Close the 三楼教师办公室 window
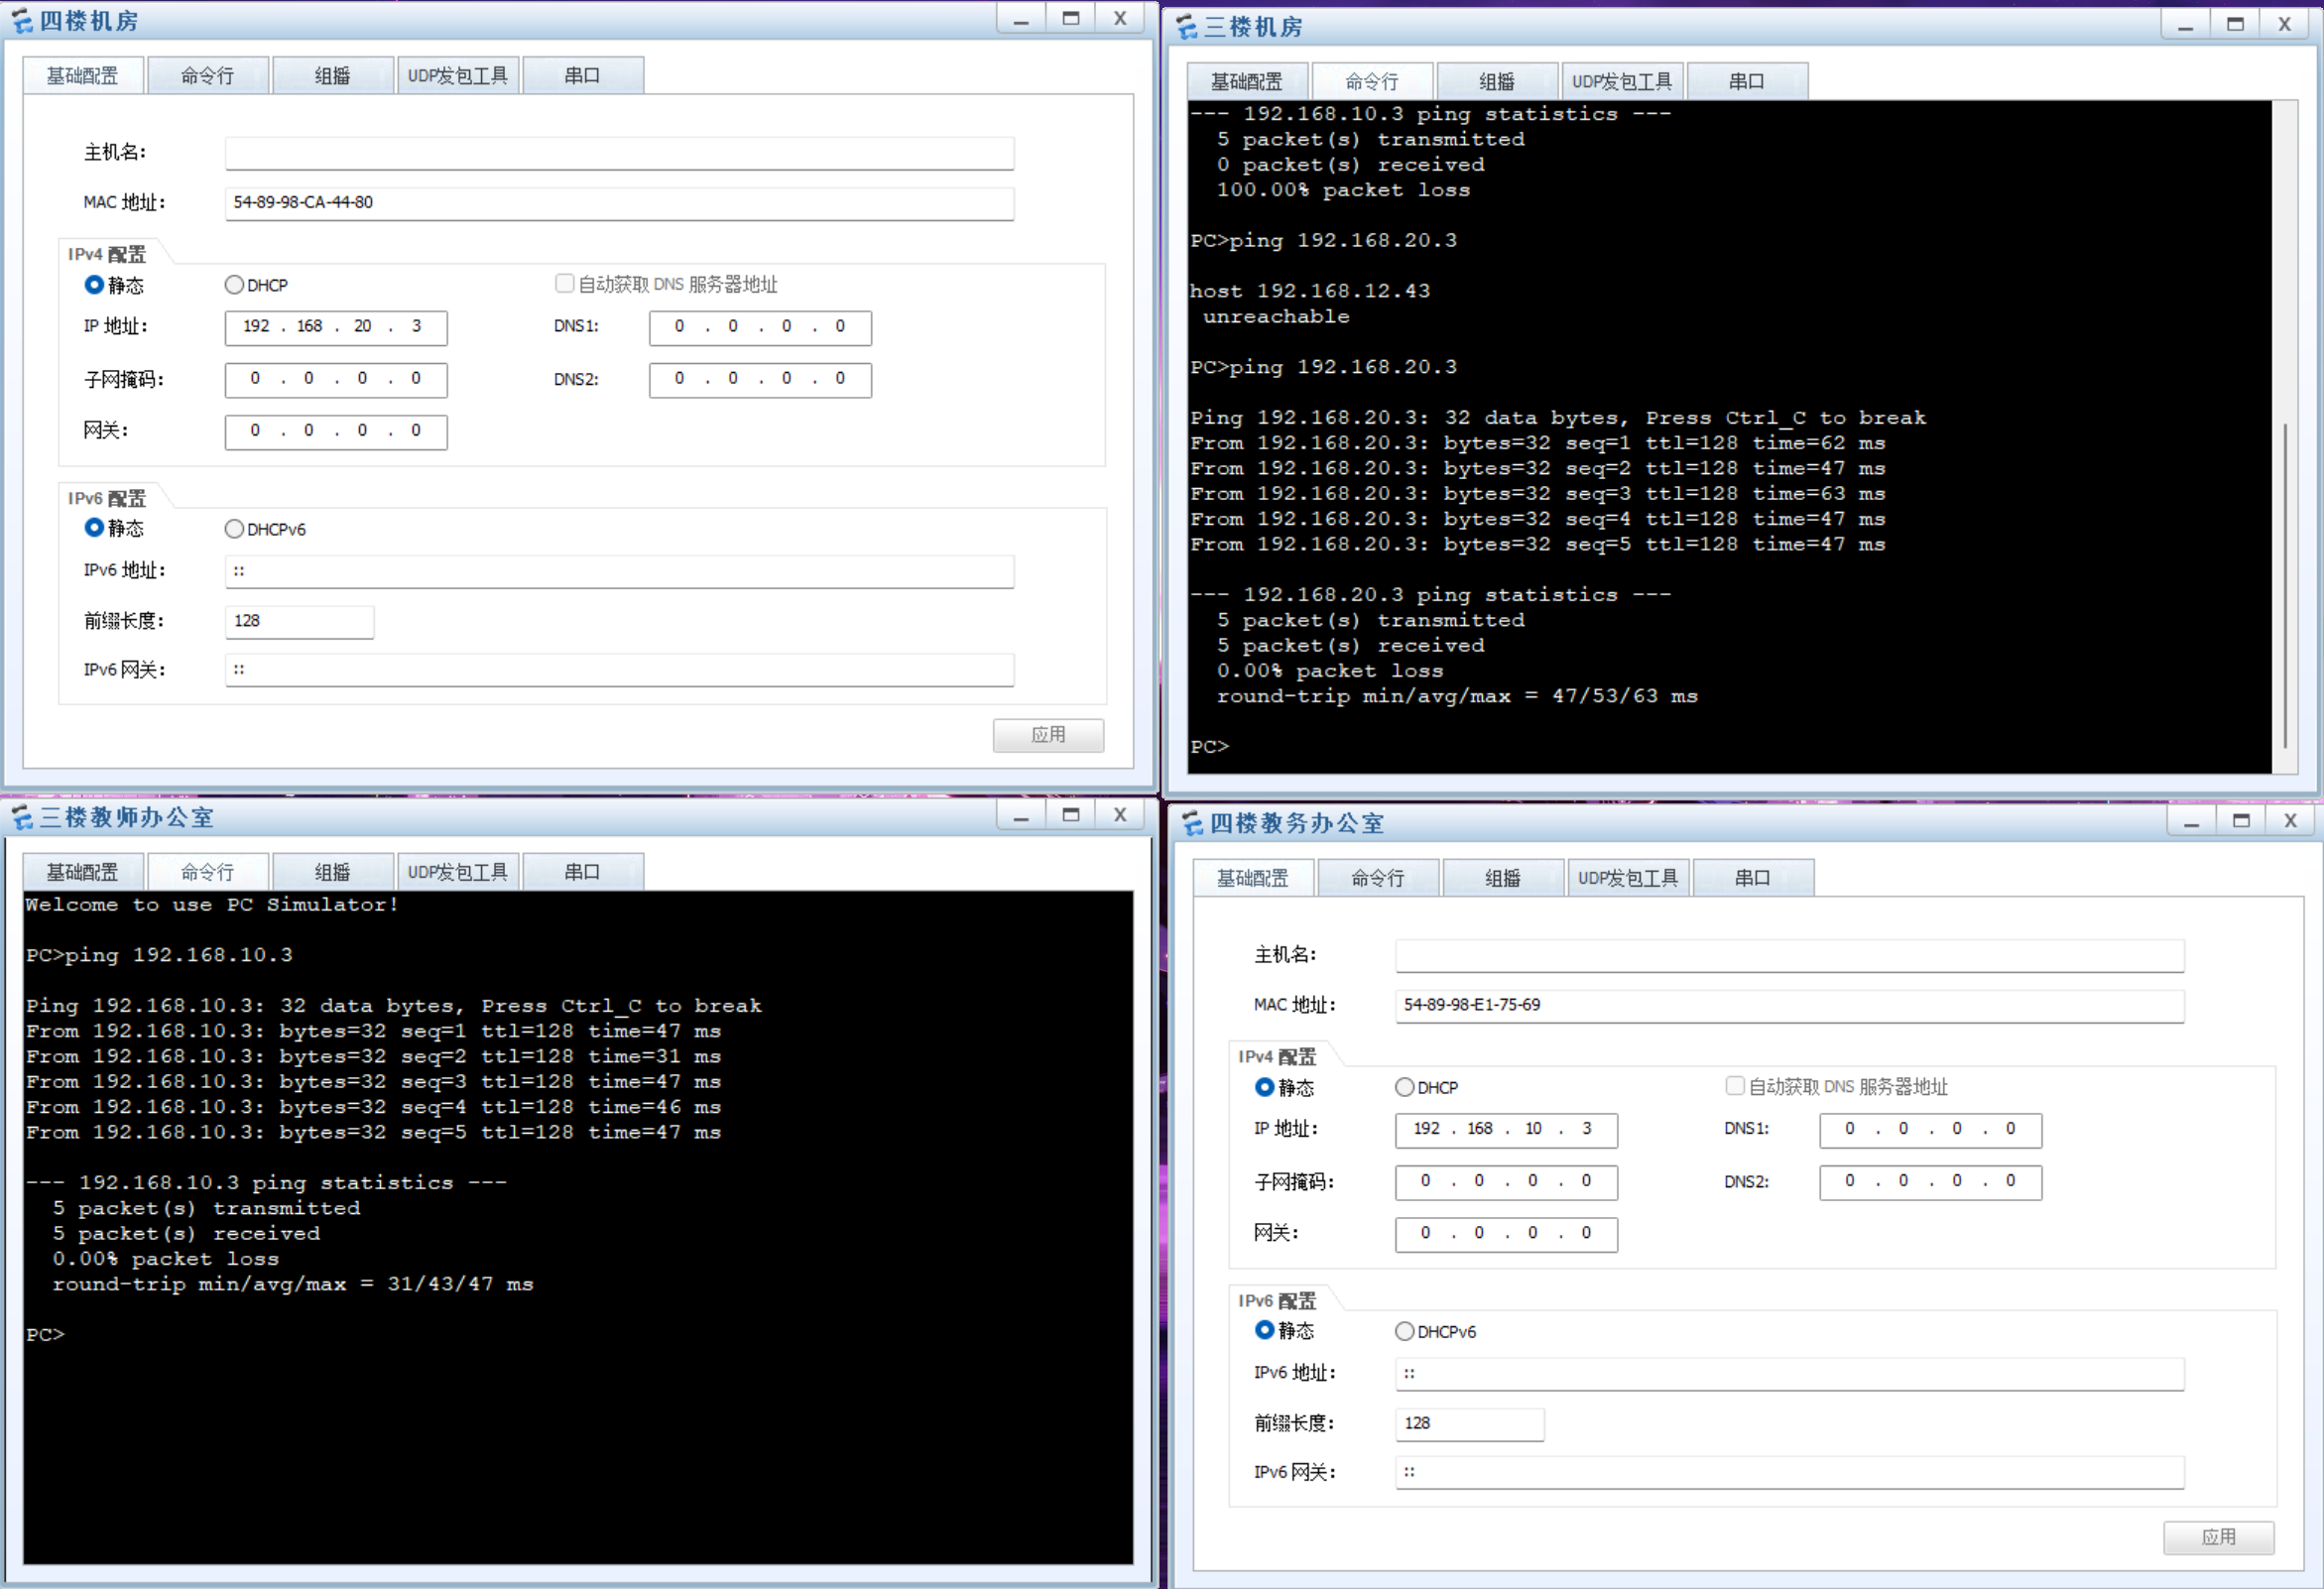2324x1589 pixels. (1120, 815)
